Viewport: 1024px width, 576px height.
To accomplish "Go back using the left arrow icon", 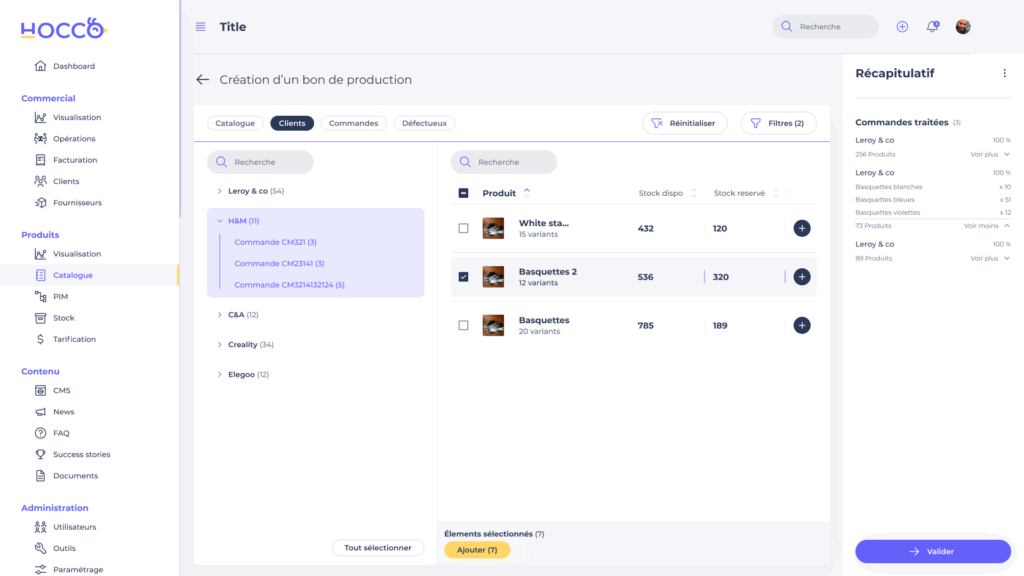I will click(x=203, y=80).
